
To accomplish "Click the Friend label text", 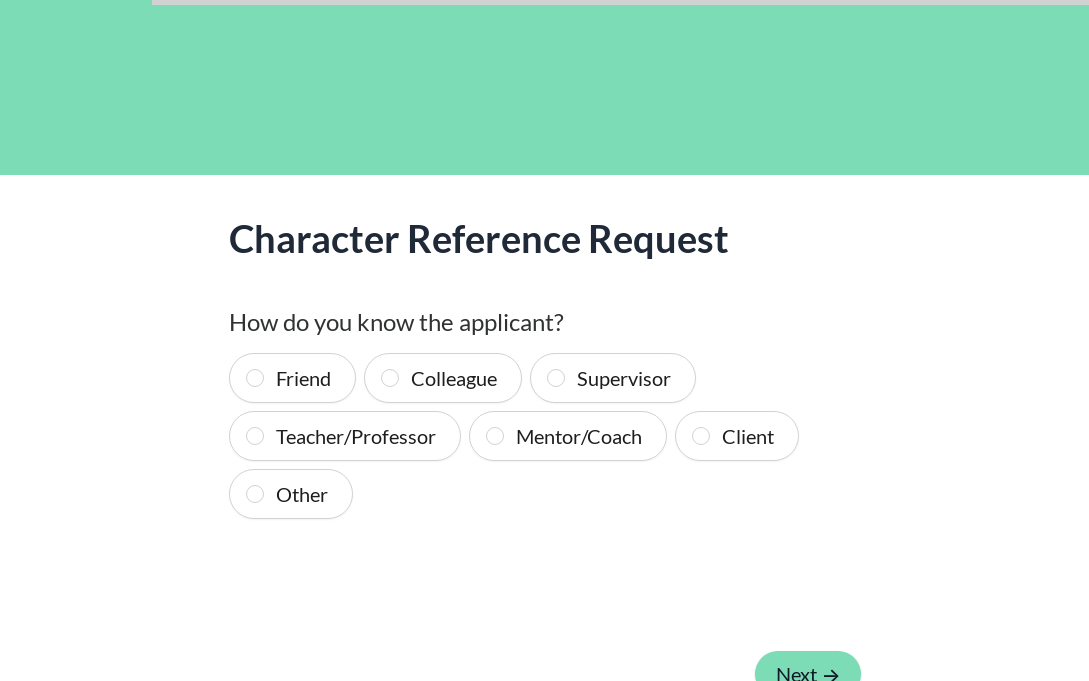I will point(303,379).
